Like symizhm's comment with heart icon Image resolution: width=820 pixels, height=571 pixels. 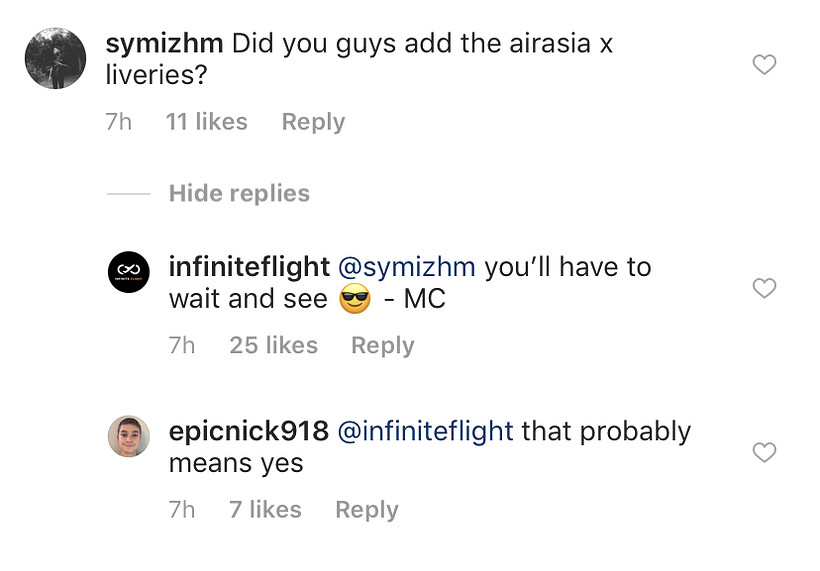(x=764, y=66)
